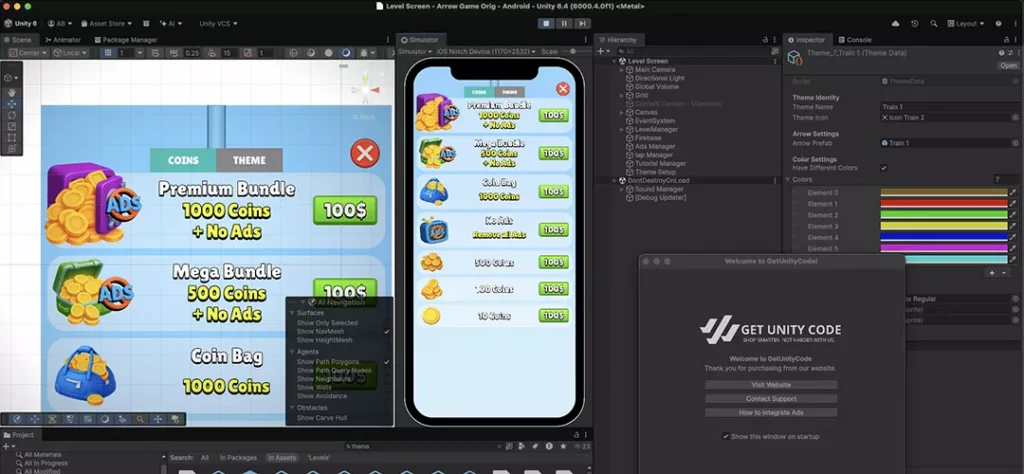Open the Layout dropdown
This screenshot has width=1024, height=474.
967,24
